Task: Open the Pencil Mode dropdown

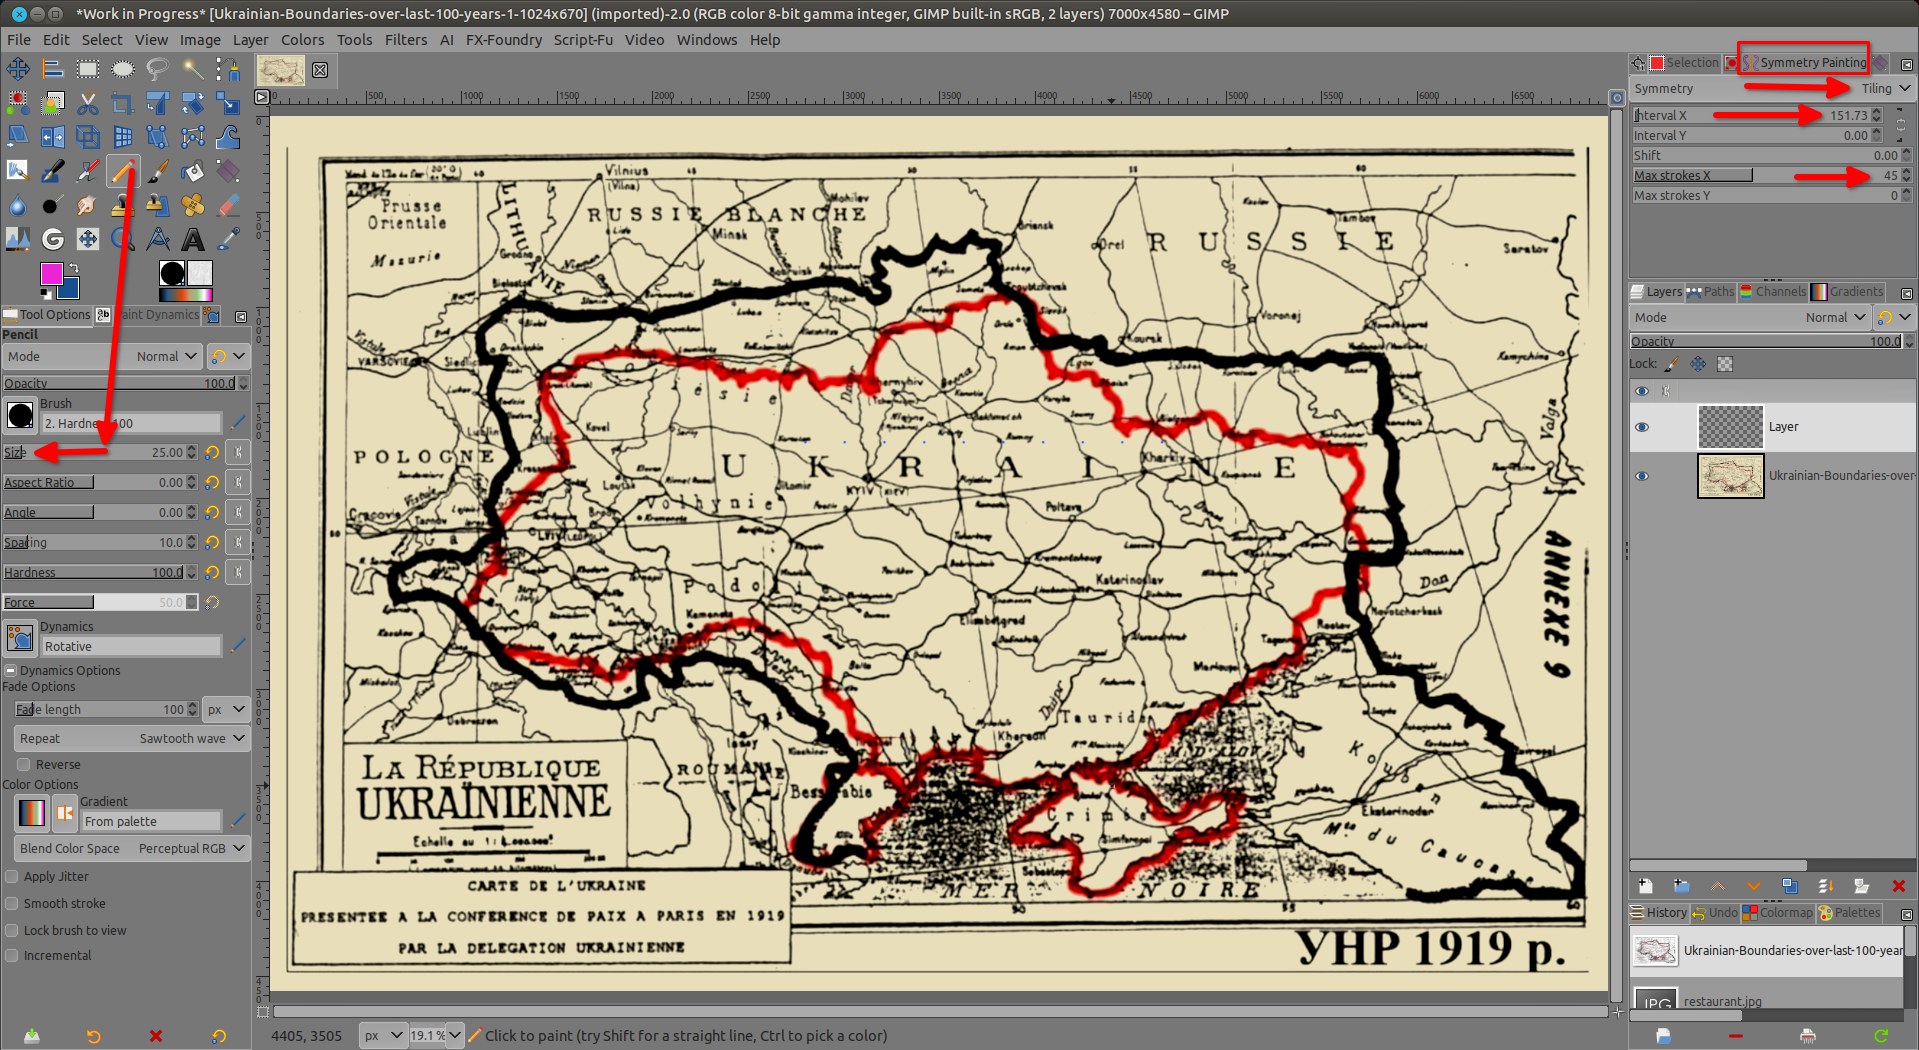Action: [x=102, y=357]
